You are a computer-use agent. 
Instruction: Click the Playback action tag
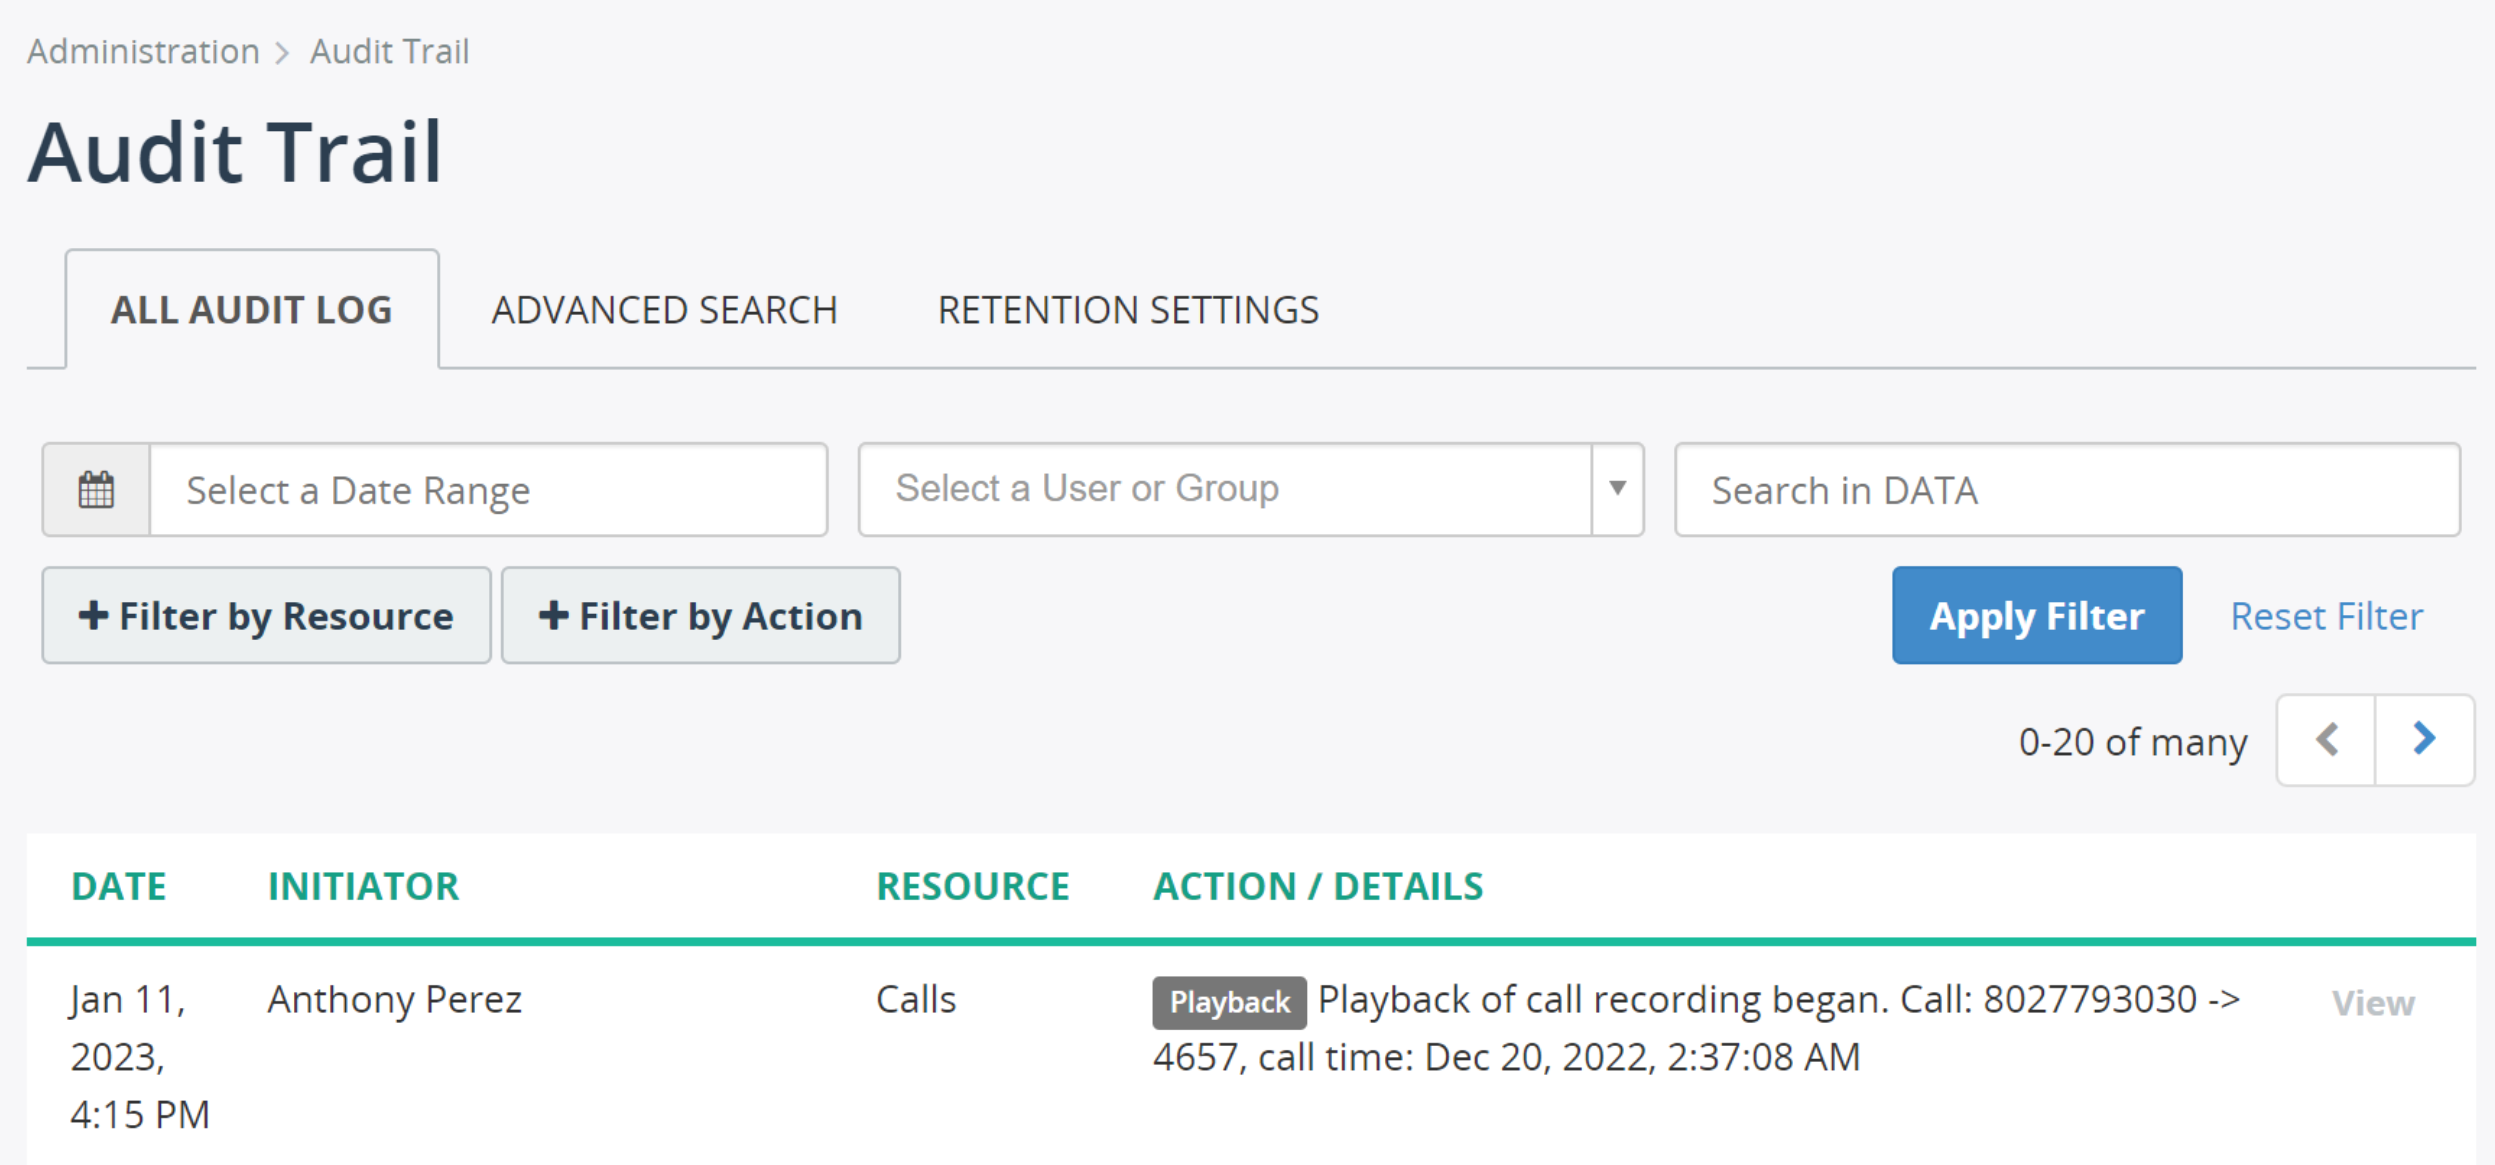point(1229,1002)
